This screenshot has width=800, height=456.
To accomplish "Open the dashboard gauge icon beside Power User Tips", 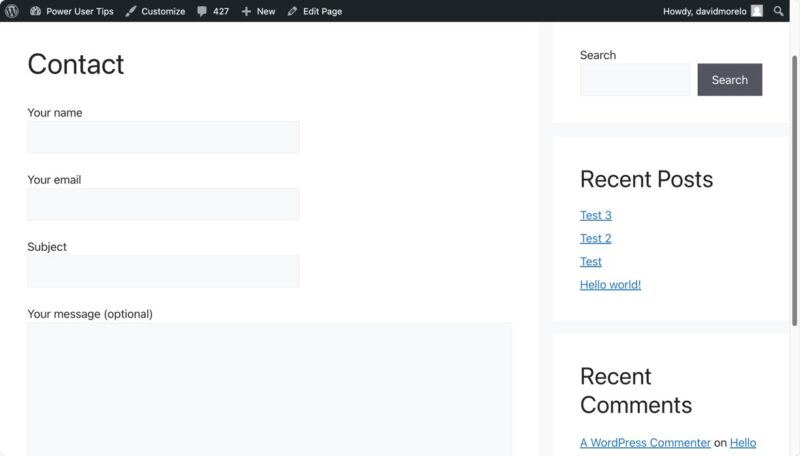I will click(35, 11).
